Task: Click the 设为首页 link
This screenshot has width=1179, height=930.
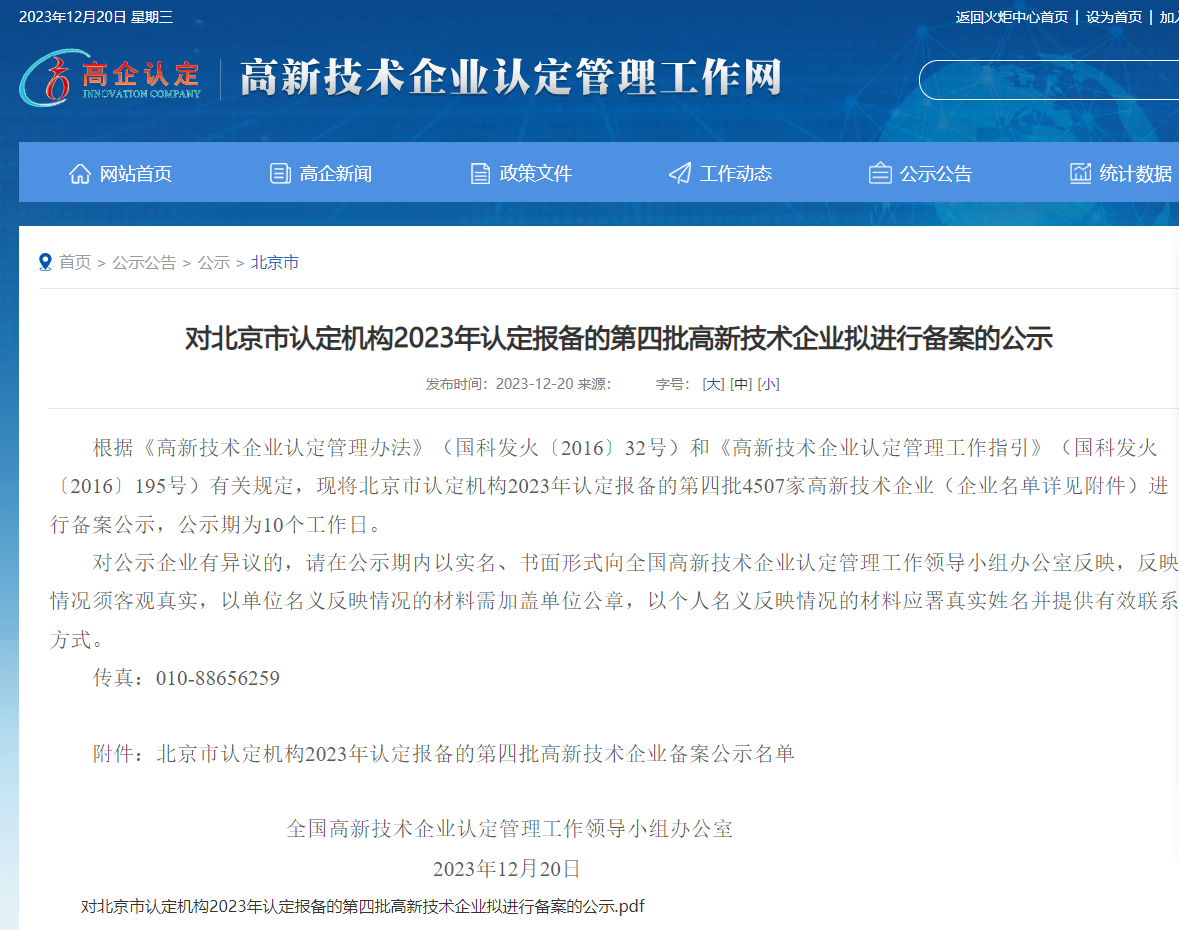Action: click(x=1114, y=17)
